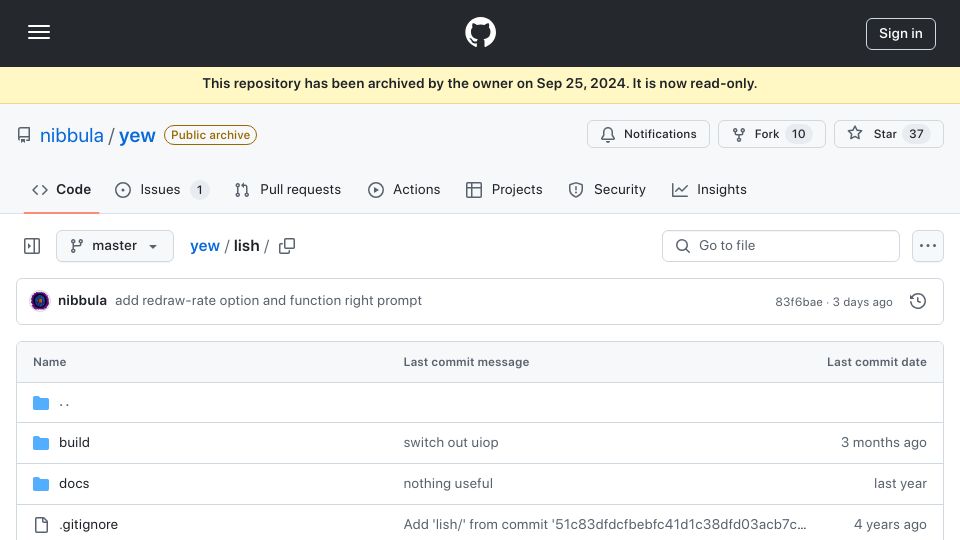Click the 'Public archive' label
960x540 pixels.
(210, 135)
